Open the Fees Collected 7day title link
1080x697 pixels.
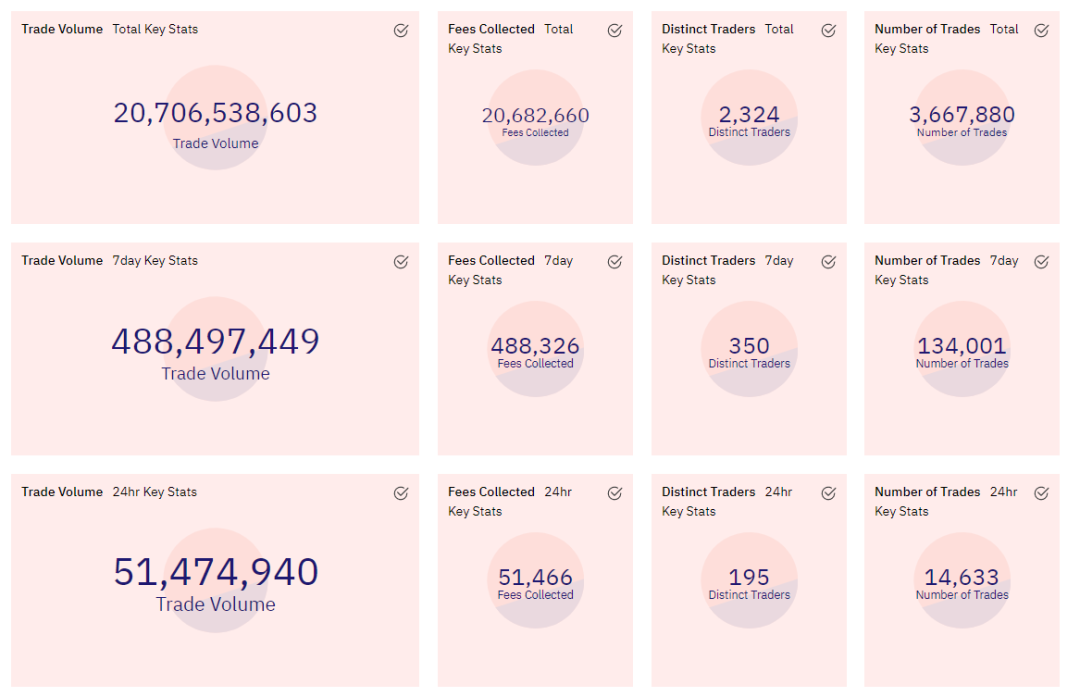510,270
